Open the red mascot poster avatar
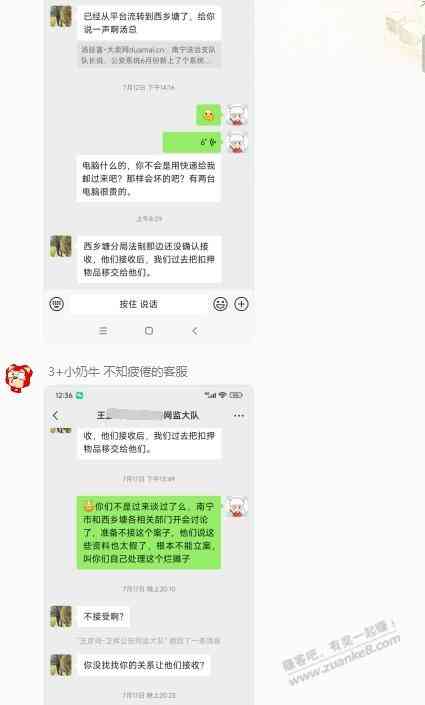 click(x=18, y=378)
